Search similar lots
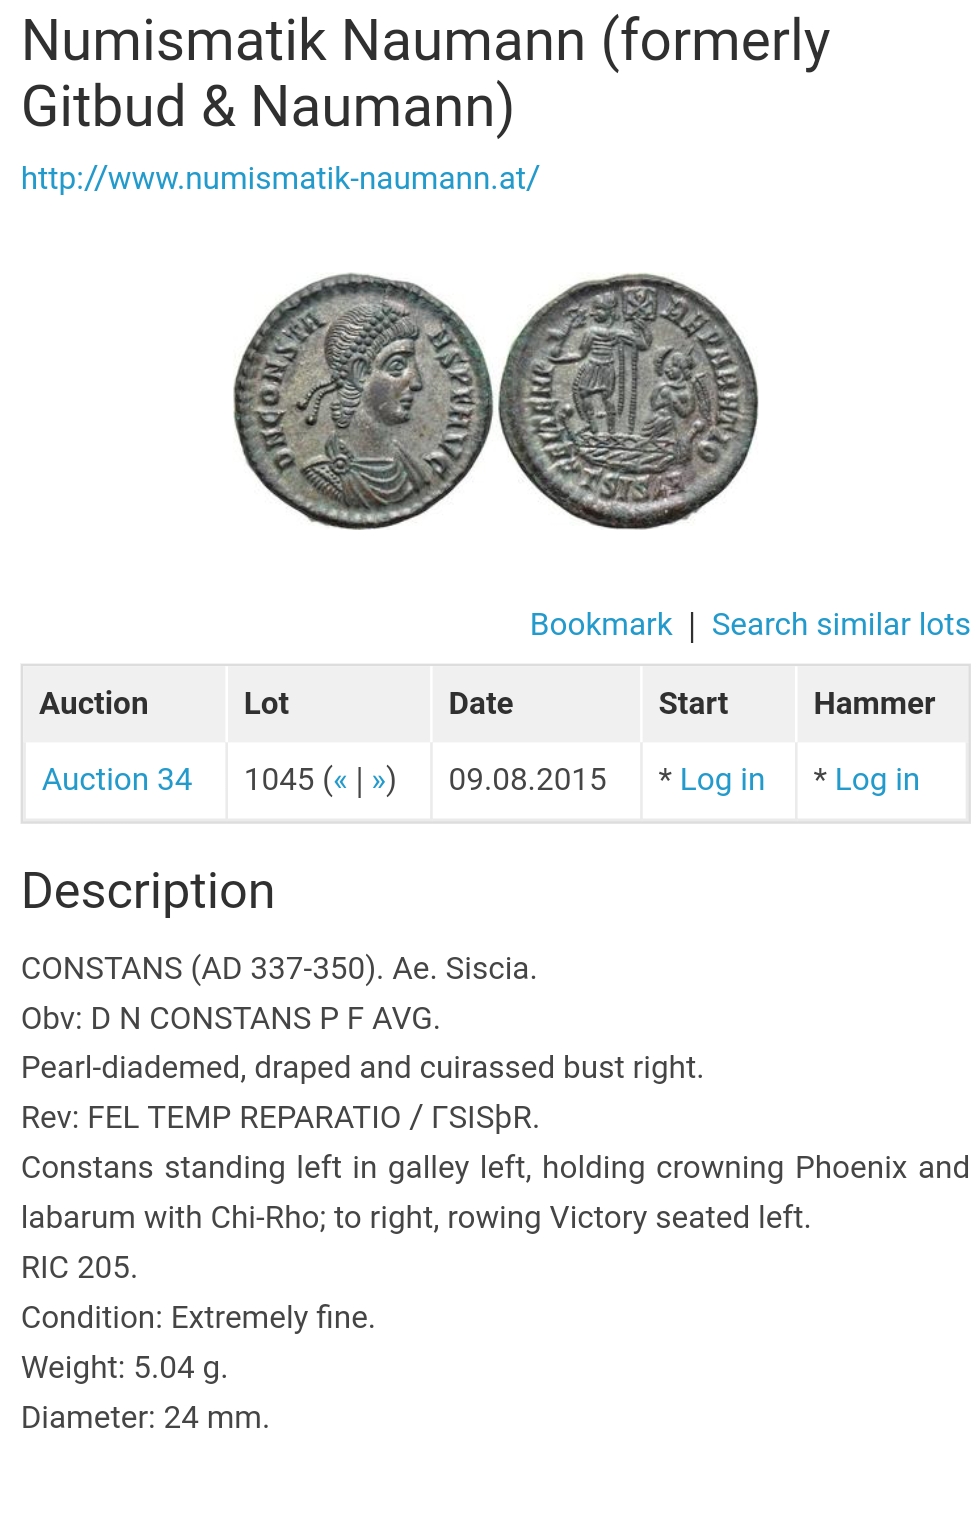 [x=841, y=624]
